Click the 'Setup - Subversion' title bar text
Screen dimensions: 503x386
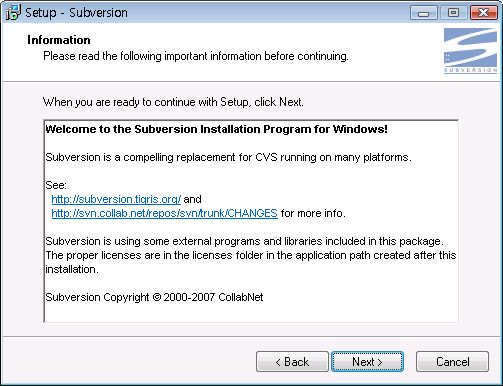76,13
